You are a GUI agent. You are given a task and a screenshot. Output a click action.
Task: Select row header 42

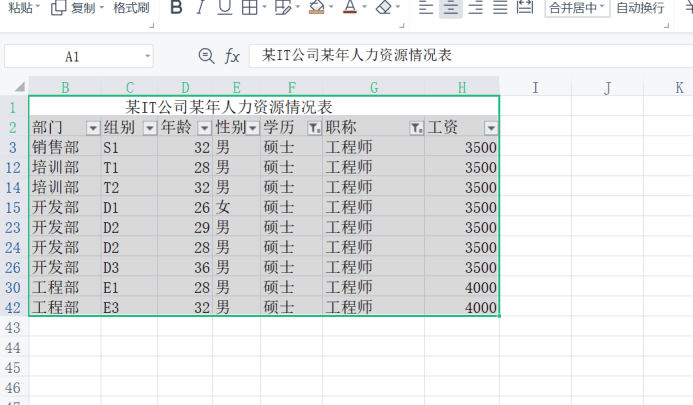click(x=13, y=308)
